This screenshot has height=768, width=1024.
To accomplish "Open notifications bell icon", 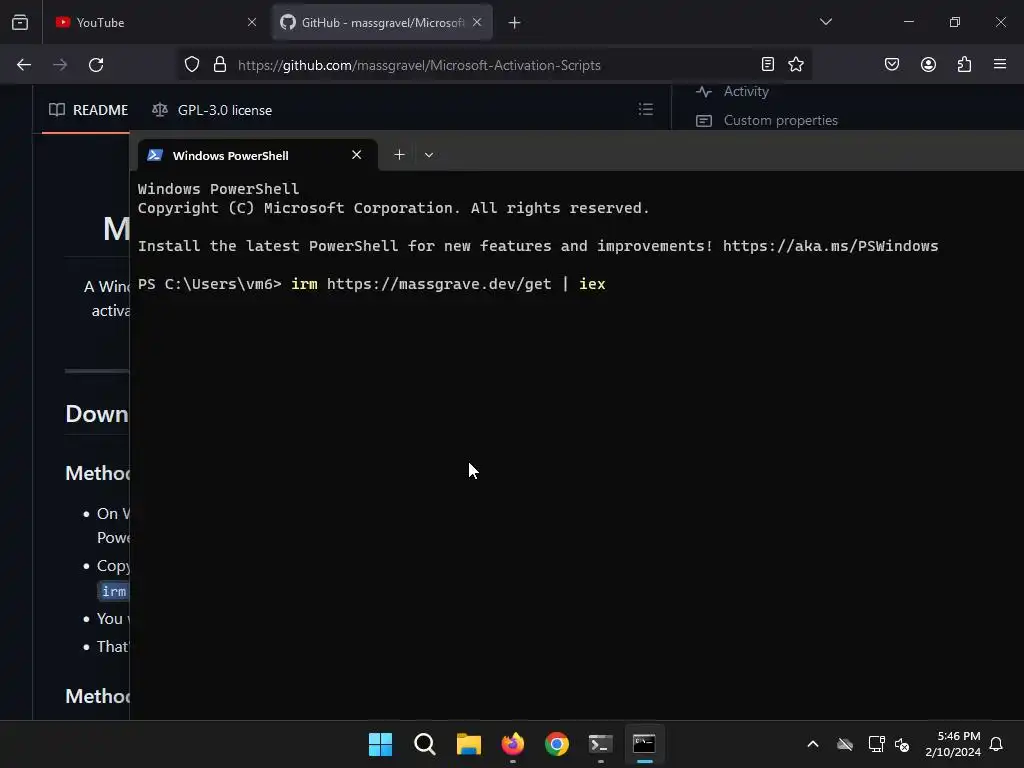I will [x=997, y=744].
